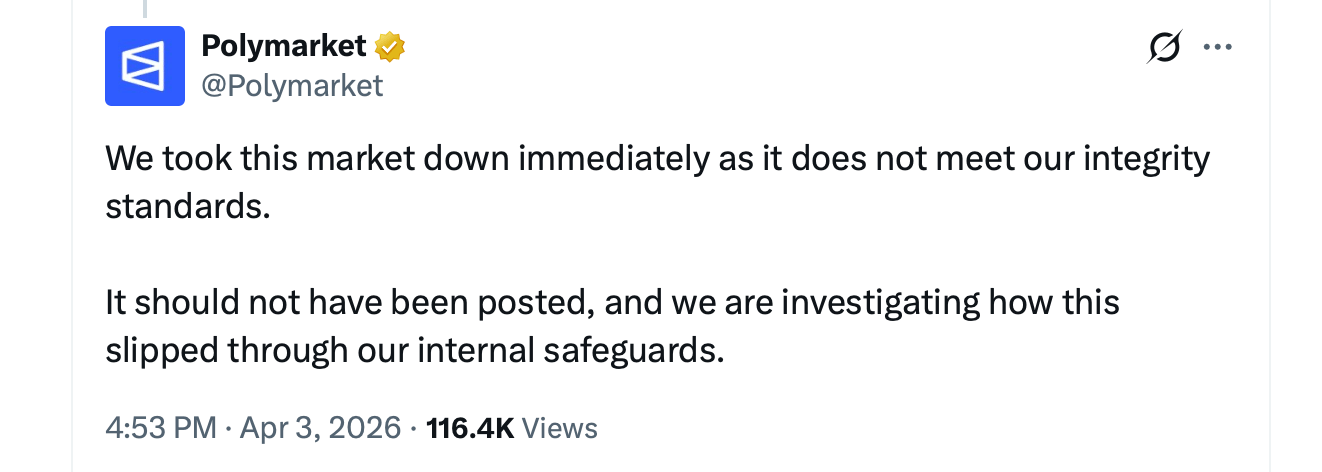Click the Grok icon beside the ellipsis
Screen dimensions: 1322x472
1165,47
